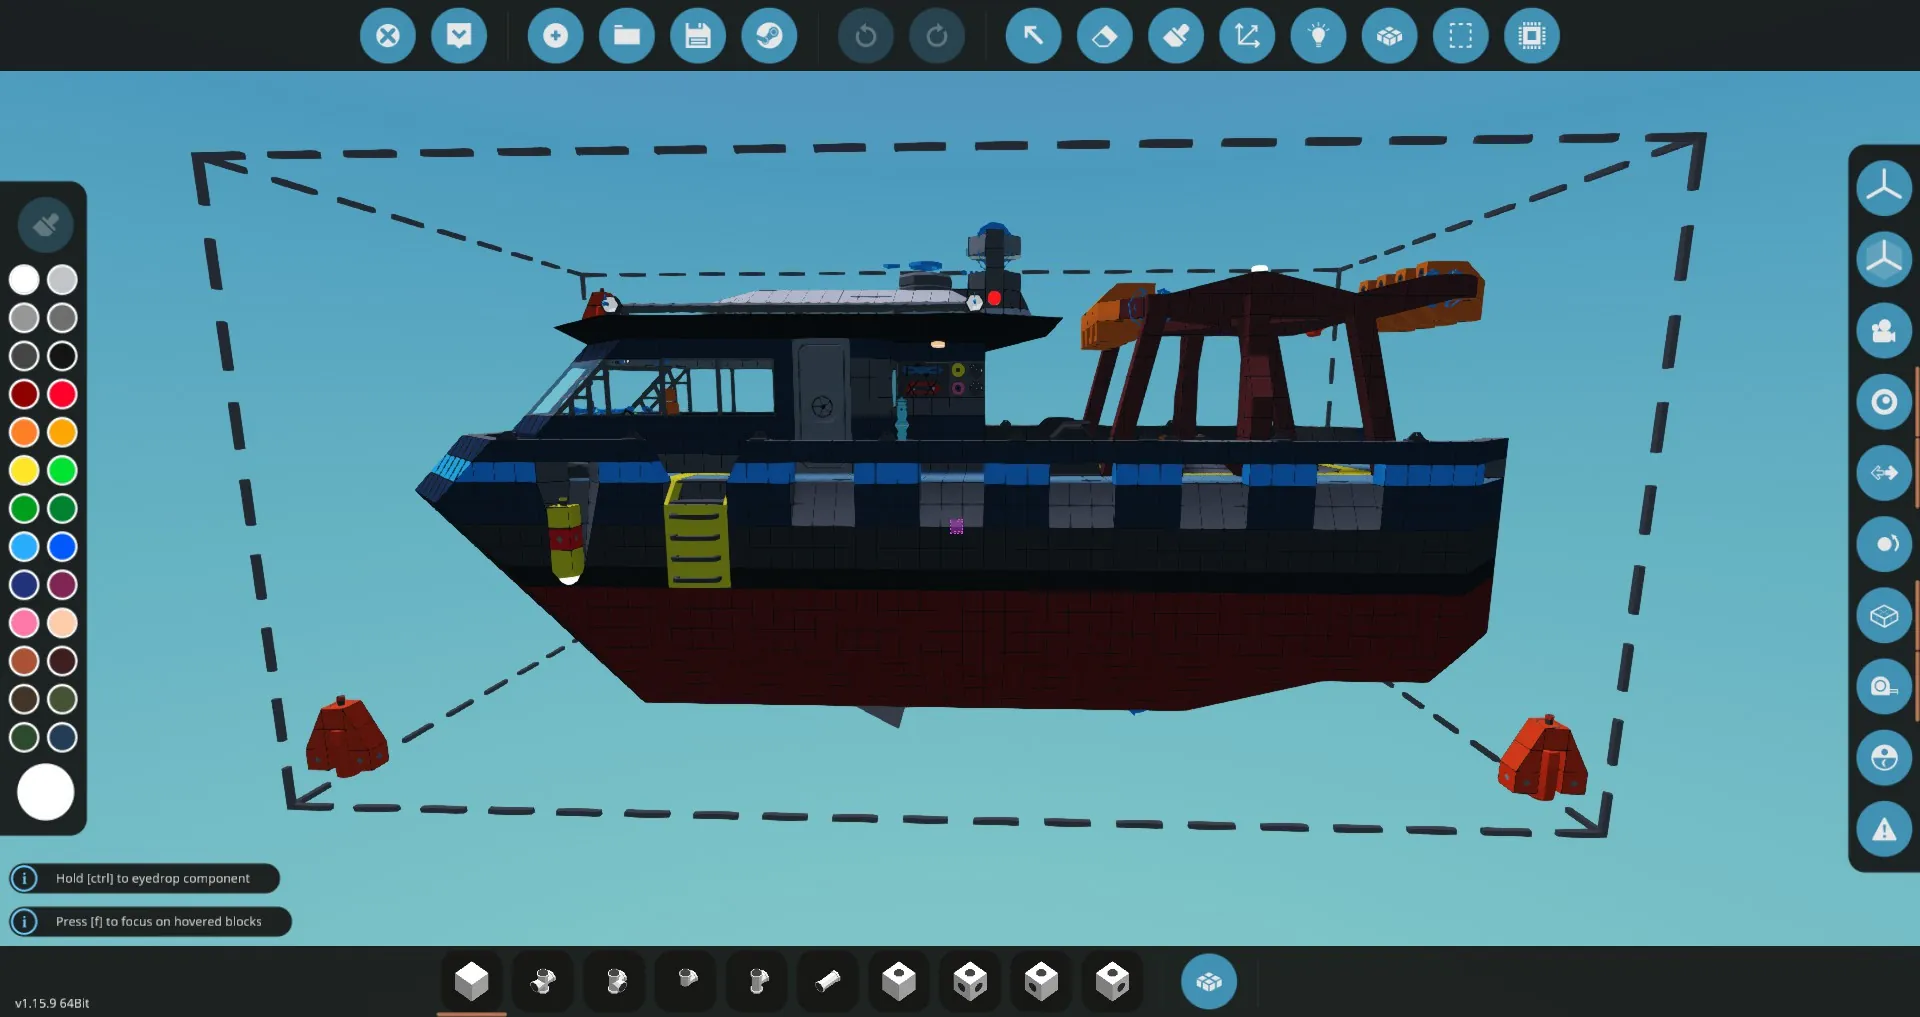This screenshot has height=1017, width=1920.
Task: Open the microprocessor chip editor icon
Action: (1531, 36)
